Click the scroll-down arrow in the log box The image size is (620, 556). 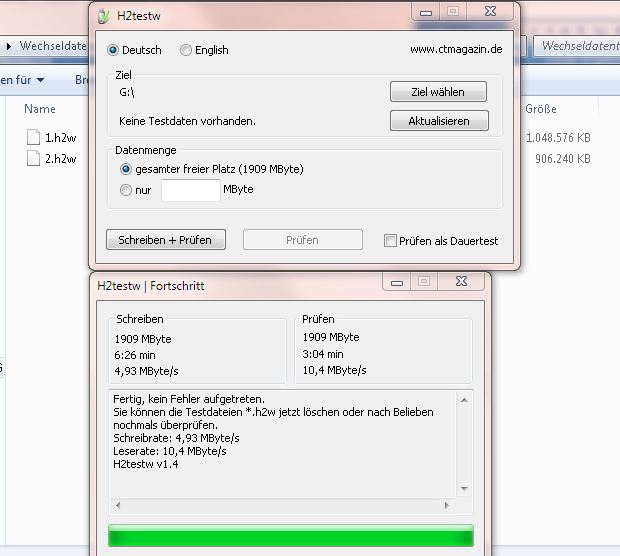(x=464, y=489)
